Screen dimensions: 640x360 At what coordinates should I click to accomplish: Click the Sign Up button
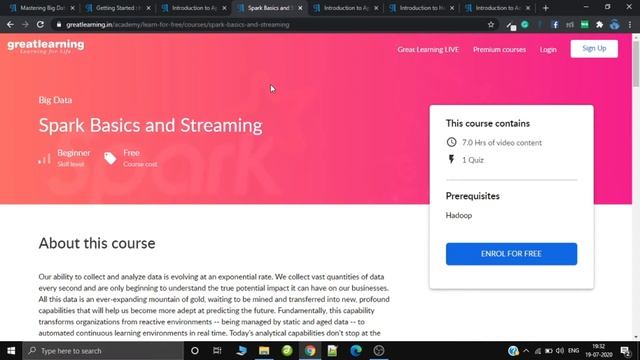point(594,49)
